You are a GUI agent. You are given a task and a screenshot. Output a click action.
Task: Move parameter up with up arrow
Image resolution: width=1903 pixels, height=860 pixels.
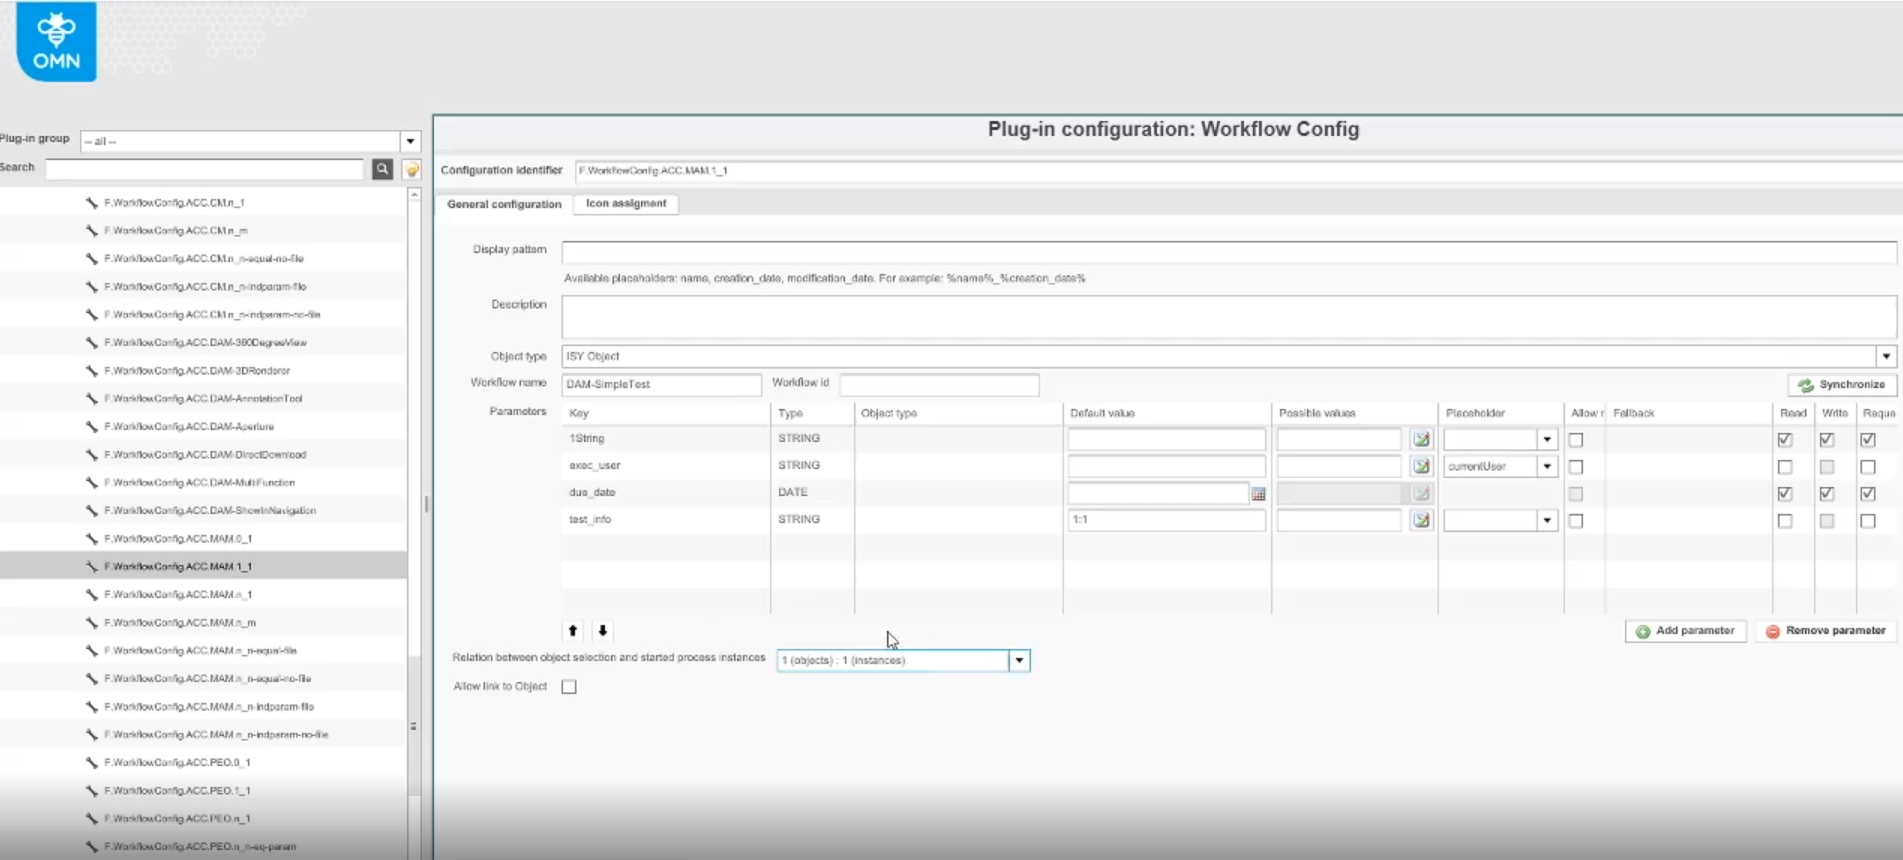573,631
